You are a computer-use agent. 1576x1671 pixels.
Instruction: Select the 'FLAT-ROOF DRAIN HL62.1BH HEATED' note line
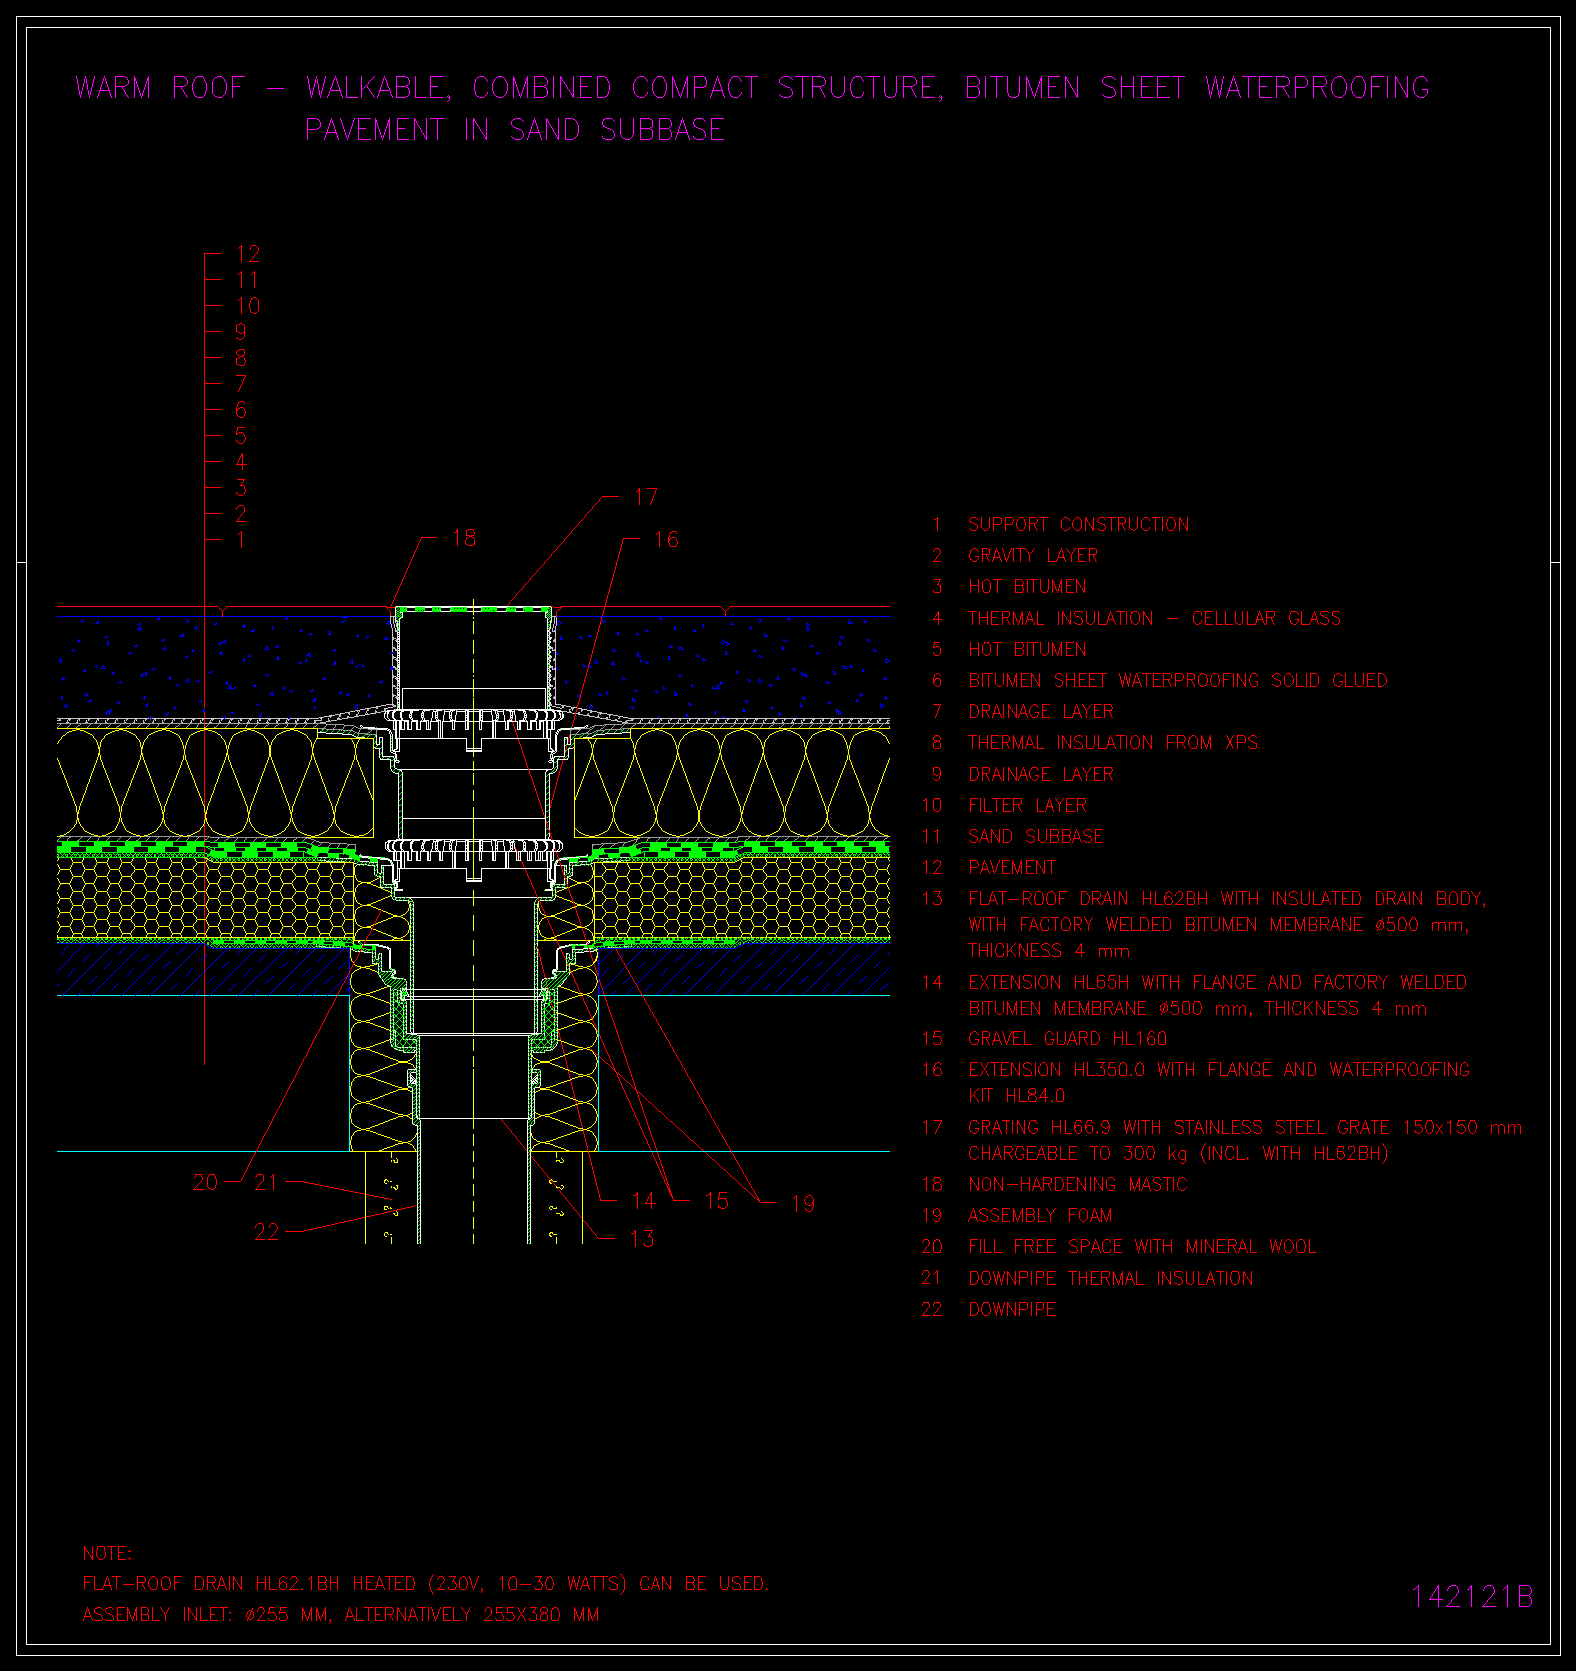pos(425,1584)
